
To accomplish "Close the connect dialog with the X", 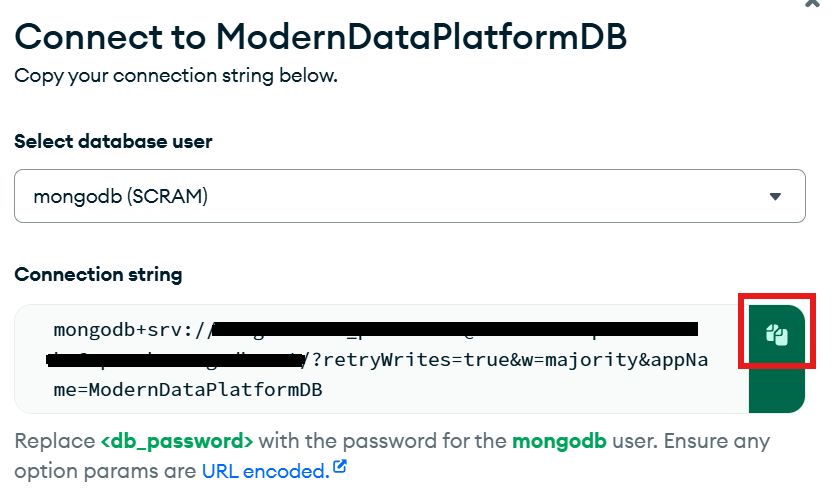I will pos(814,3).
